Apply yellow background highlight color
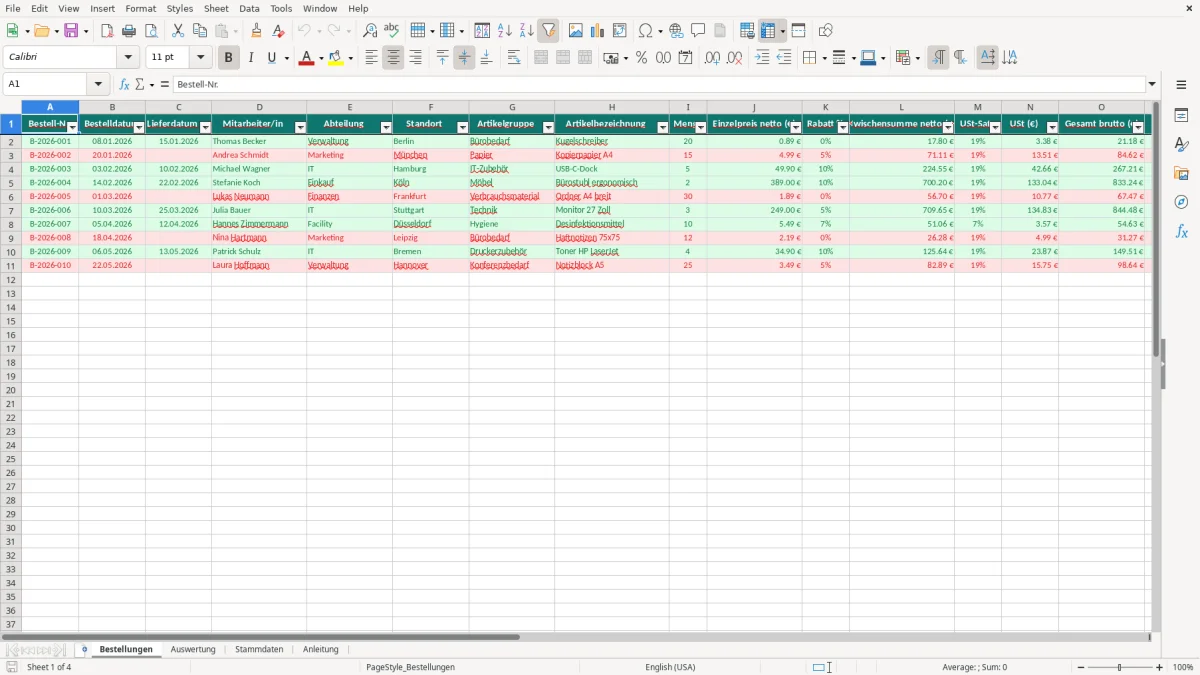1200x675 pixels. click(x=335, y=58)
